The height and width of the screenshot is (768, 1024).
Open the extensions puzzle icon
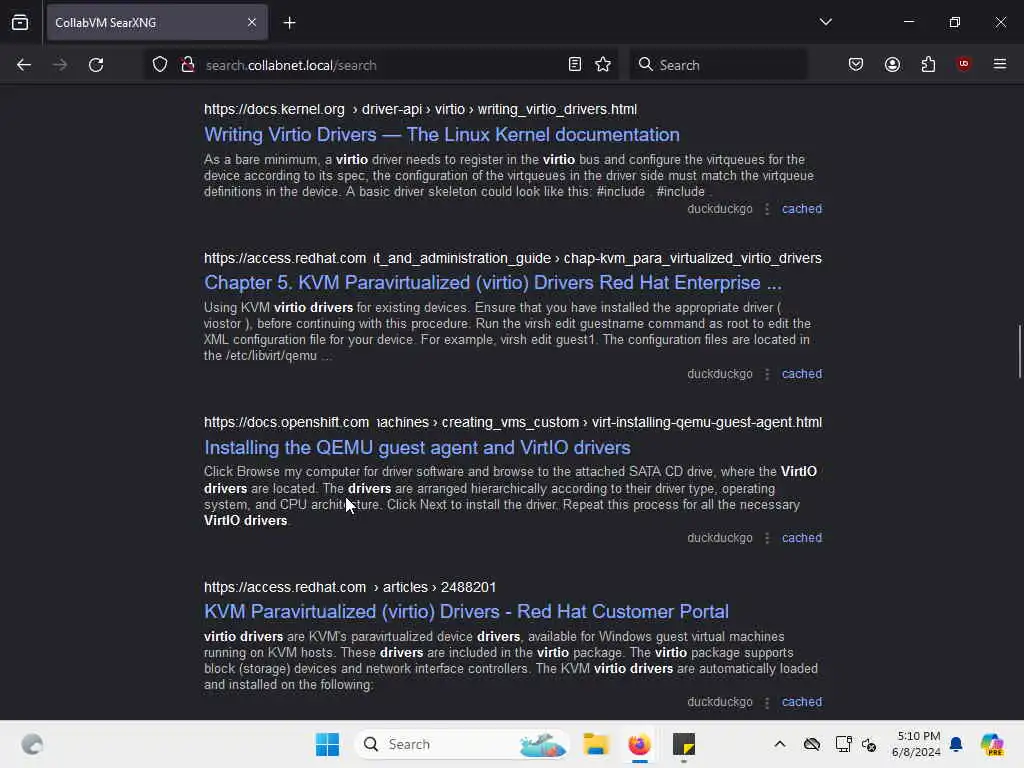pyautogui.click(x=928, y=65)
